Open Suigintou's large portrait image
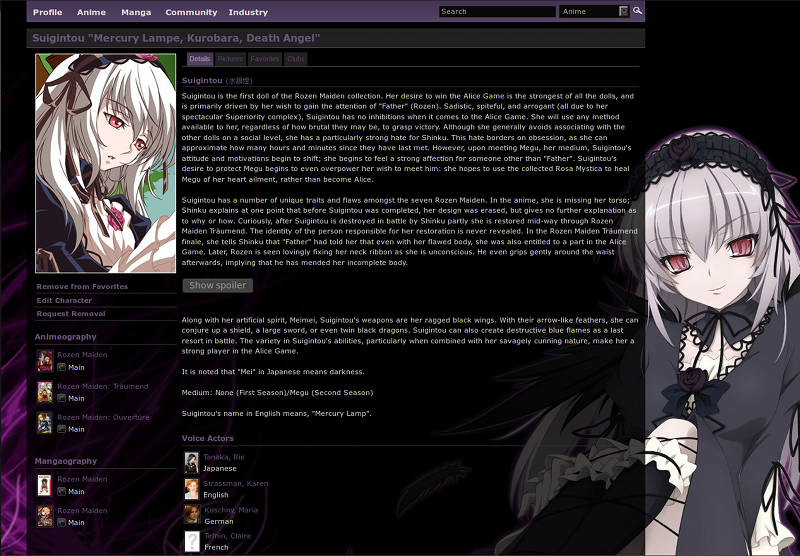800x556 pixels. tap(106, 163)
